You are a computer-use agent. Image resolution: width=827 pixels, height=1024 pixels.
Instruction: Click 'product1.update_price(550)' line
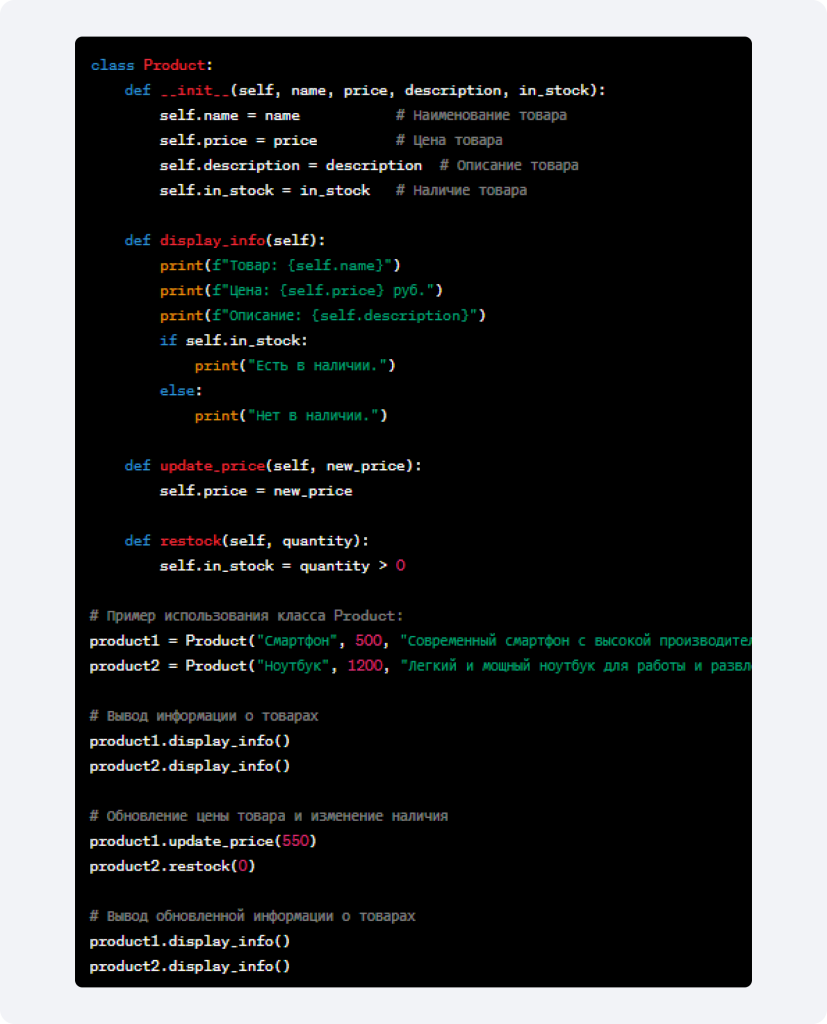(x=203, y=841)
